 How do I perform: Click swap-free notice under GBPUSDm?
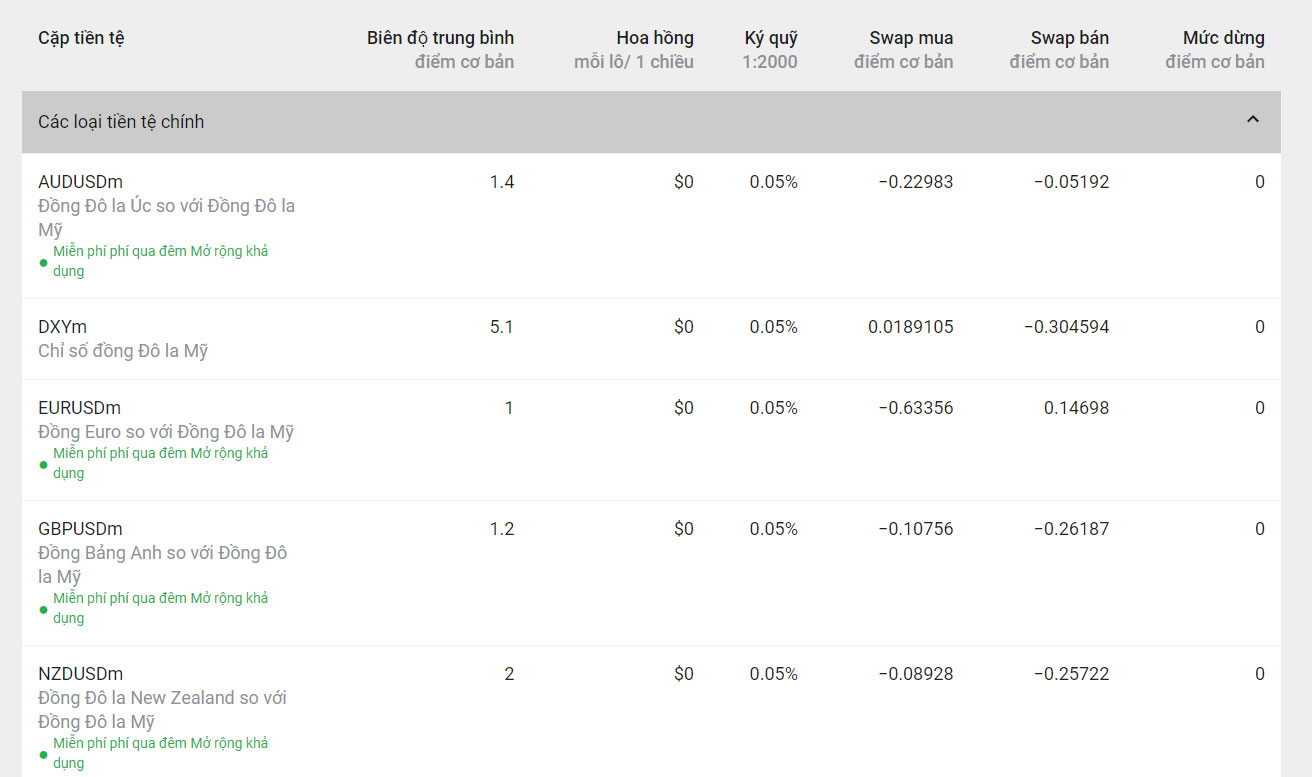point(160,608)
